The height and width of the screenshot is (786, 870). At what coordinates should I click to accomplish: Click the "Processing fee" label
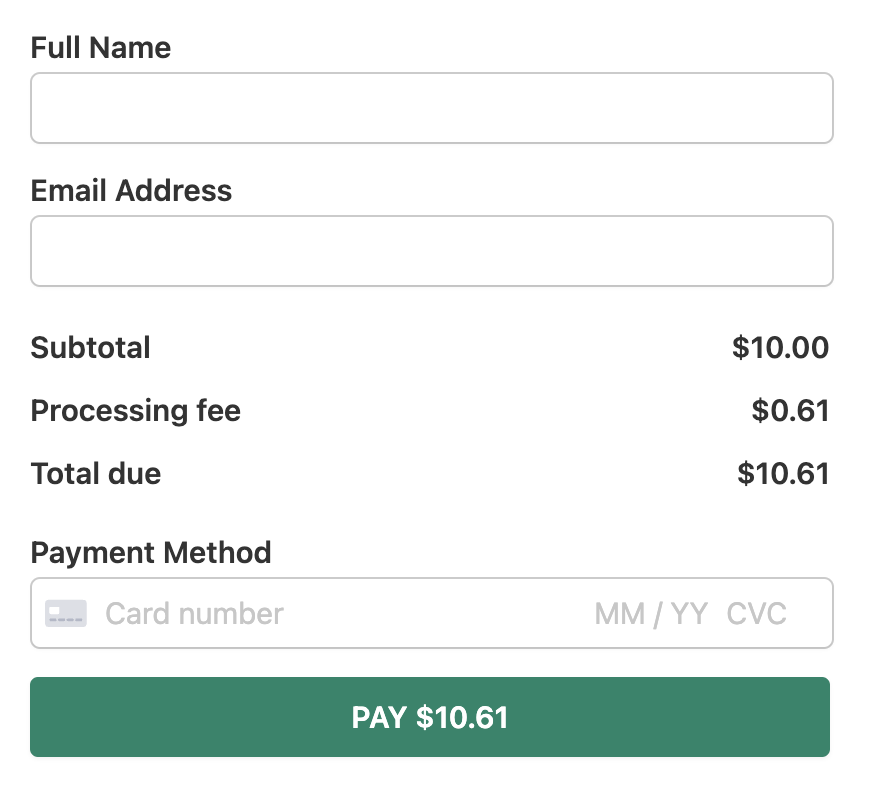pyautogui.click(x=136, y=411)
